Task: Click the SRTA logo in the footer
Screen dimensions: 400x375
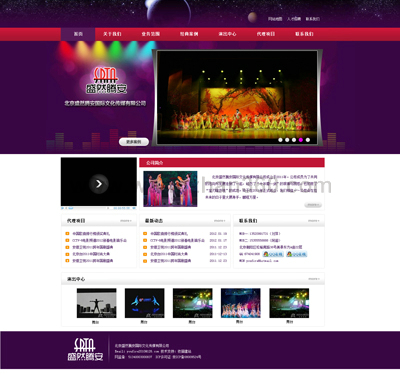Action: click(x=85, y=350)
